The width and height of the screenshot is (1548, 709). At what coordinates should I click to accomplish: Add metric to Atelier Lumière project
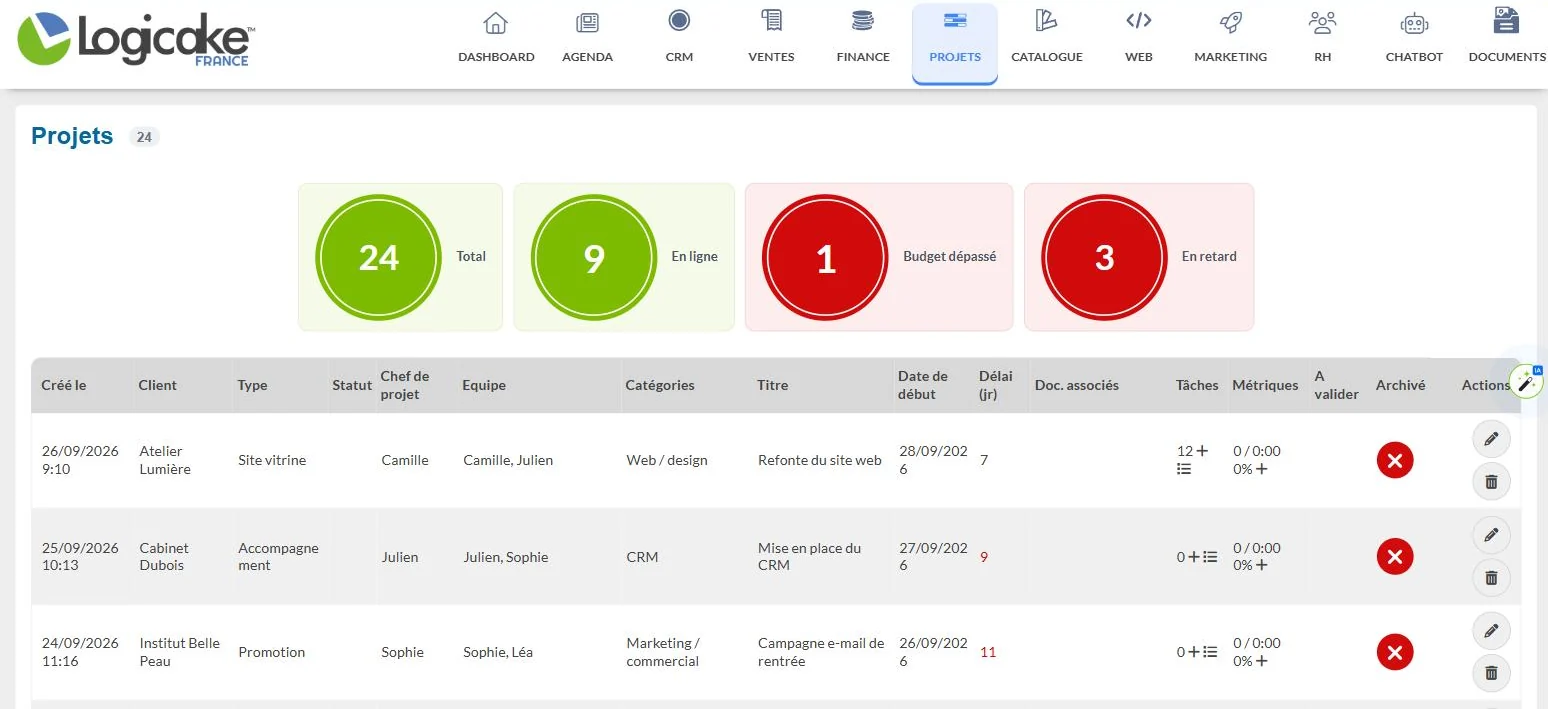[x=1262, y=469]
